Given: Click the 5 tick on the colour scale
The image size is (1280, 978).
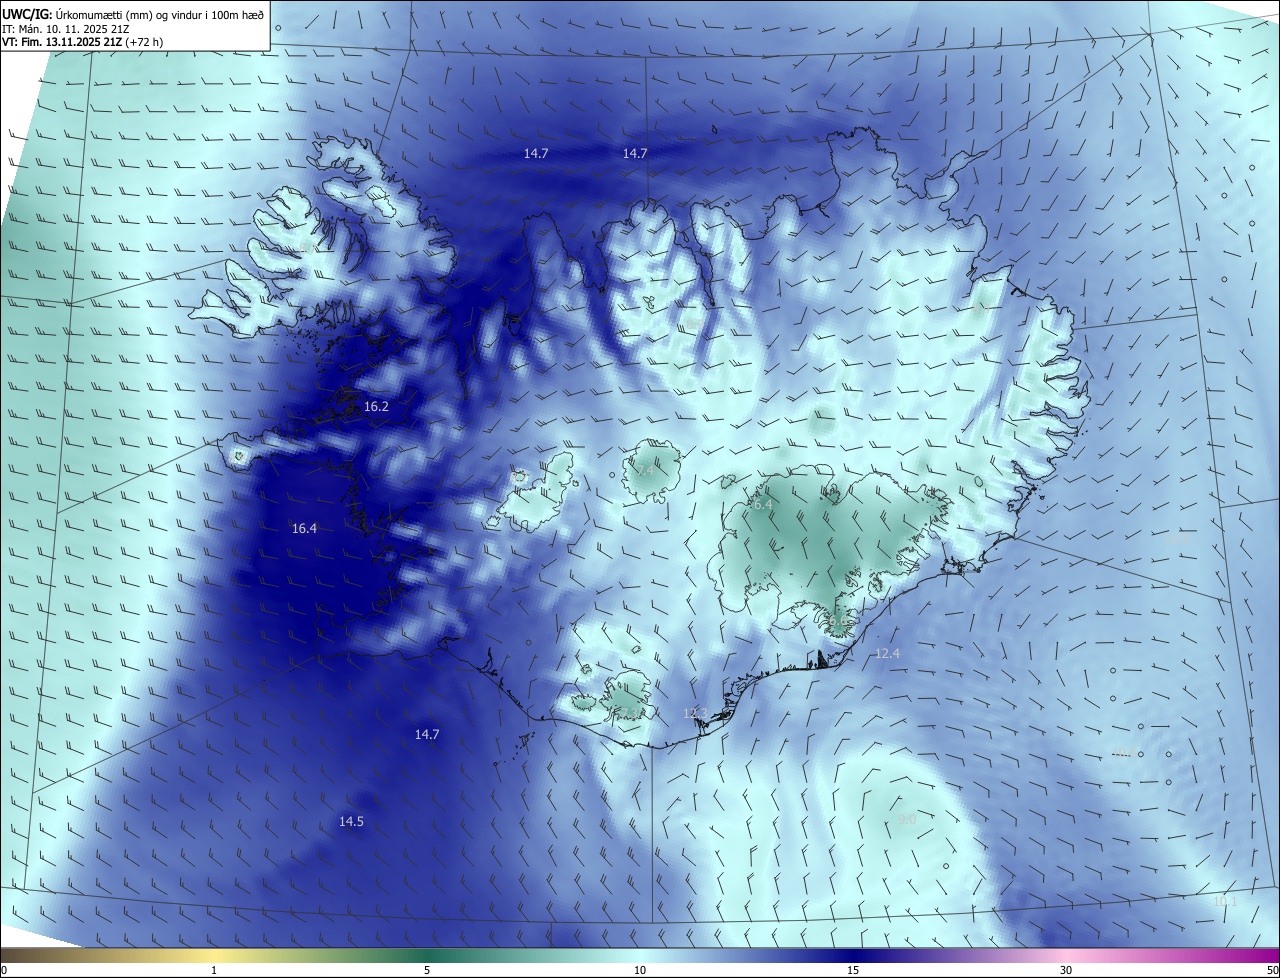Looking at the screenshot, I should [427, 970].
